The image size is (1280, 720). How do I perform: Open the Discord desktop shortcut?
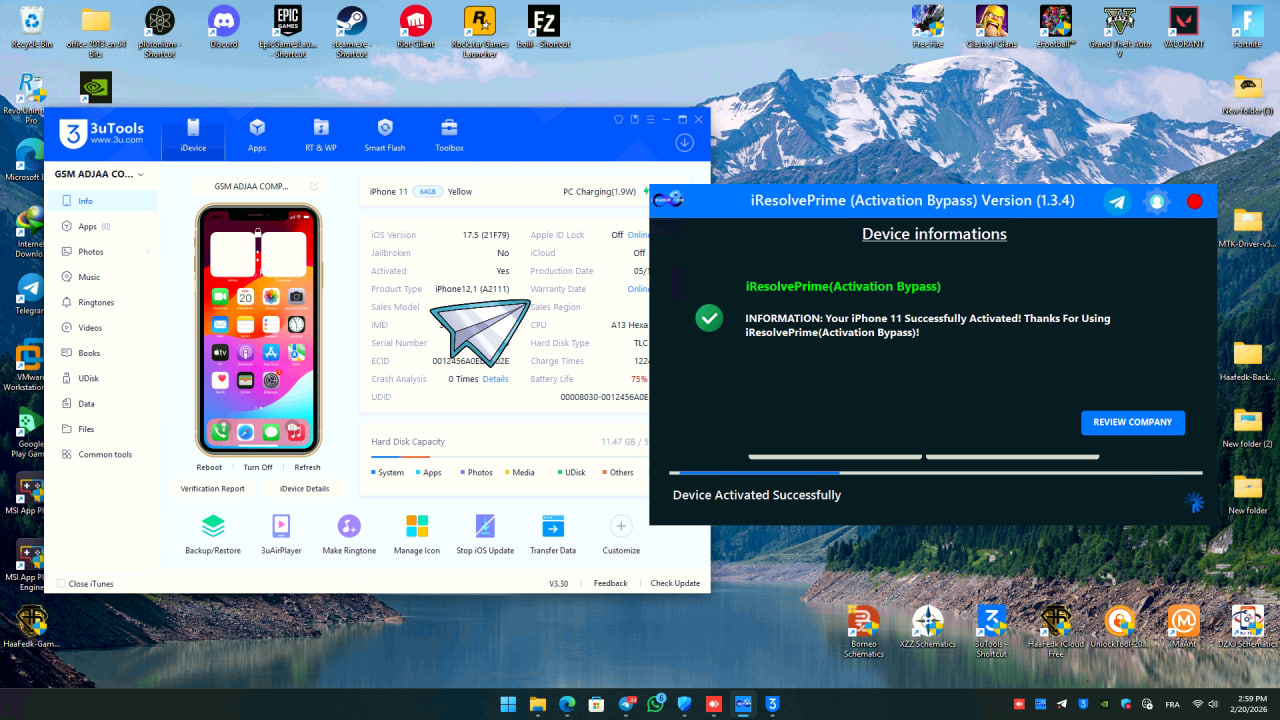click(x=223, y=27)
